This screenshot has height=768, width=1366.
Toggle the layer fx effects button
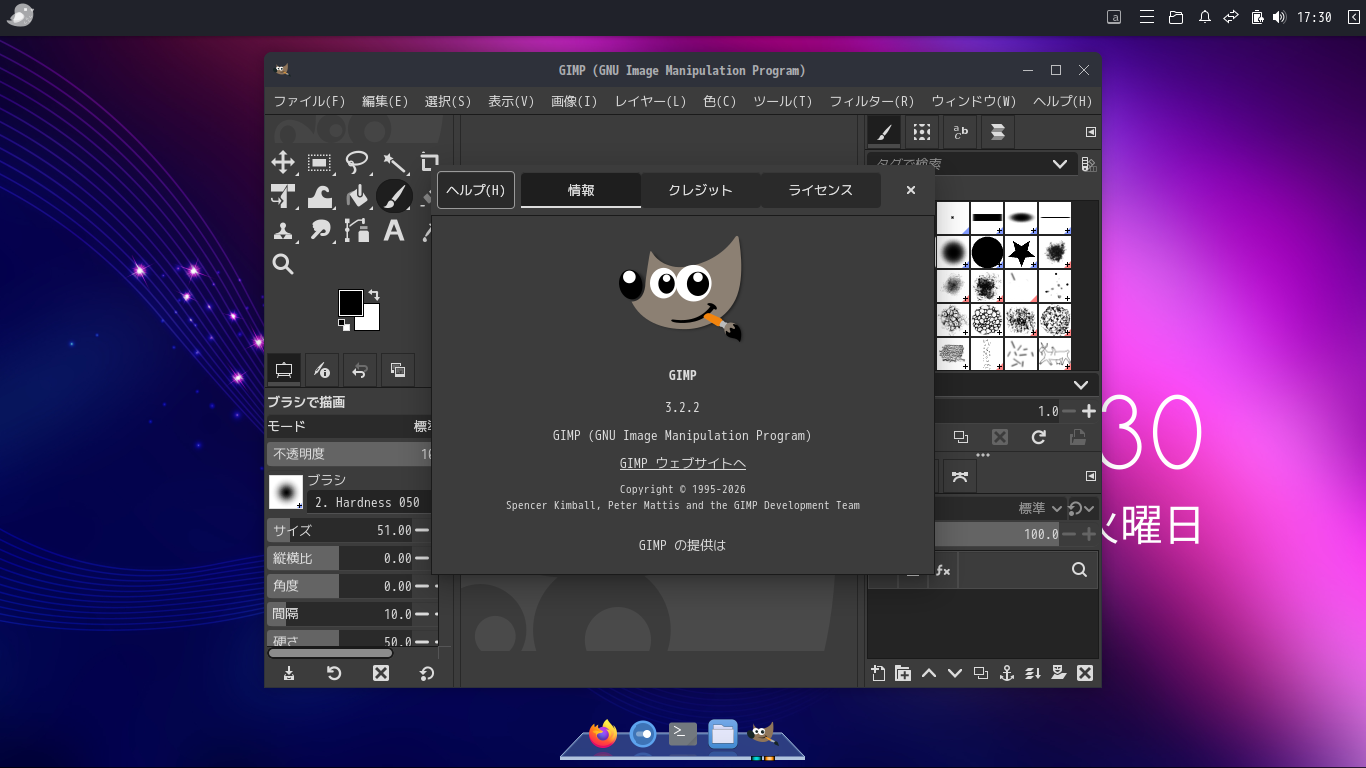click(x=942, y=570)
